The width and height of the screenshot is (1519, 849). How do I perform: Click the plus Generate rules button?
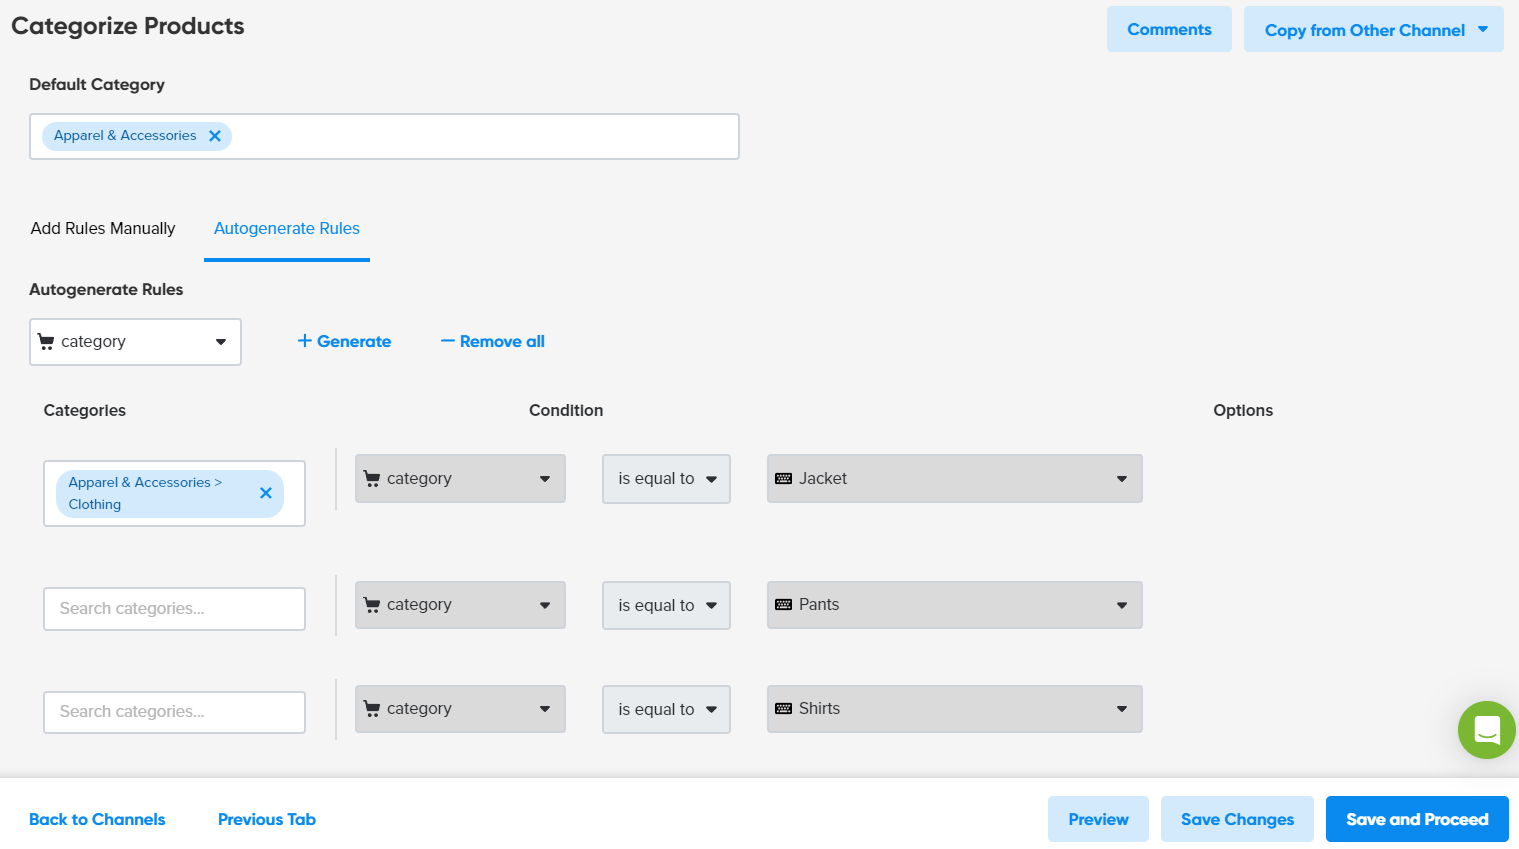click(x=344, y=341)
